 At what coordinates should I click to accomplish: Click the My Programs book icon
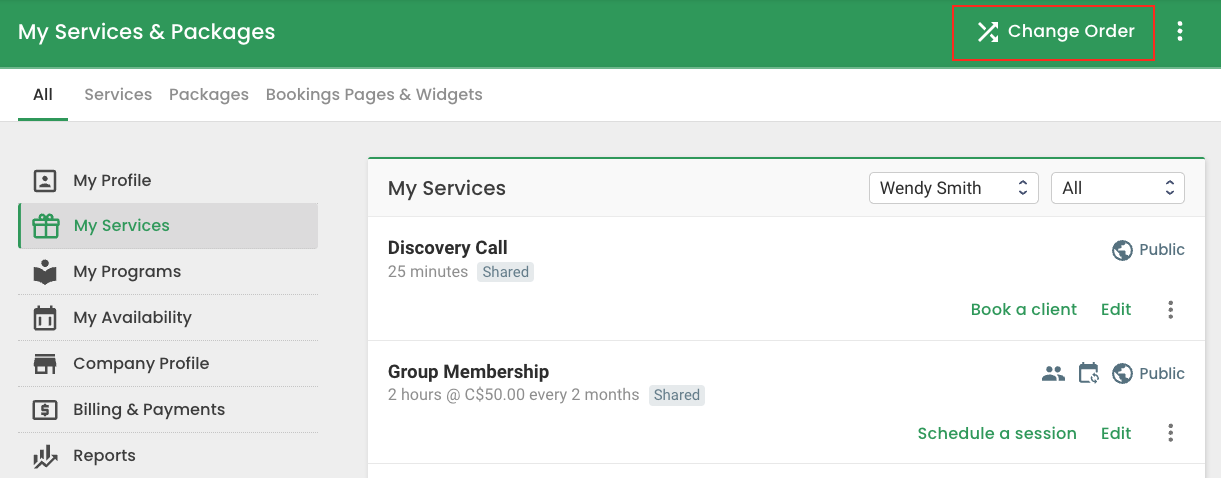(x=45, y=272)
